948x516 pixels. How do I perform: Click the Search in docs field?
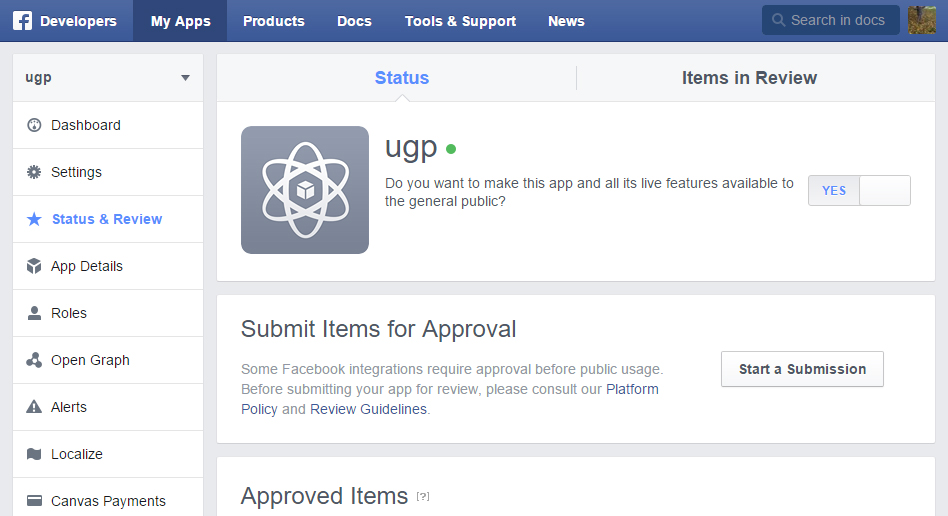click(x=835, y=20)
